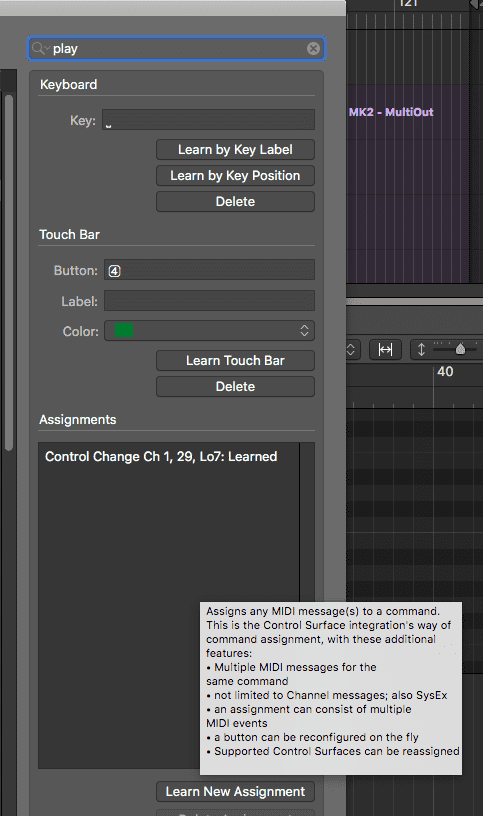The image size is (483, 816).
Task: Select the MK2 - MultiOut region
Action: tap(407, 184)
